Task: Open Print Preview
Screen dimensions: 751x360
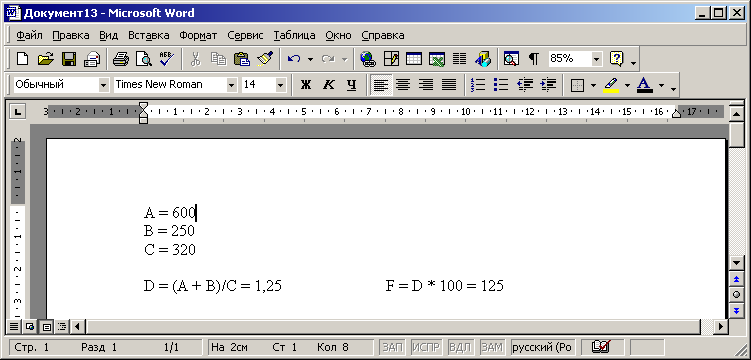Action: coord(143,59)
